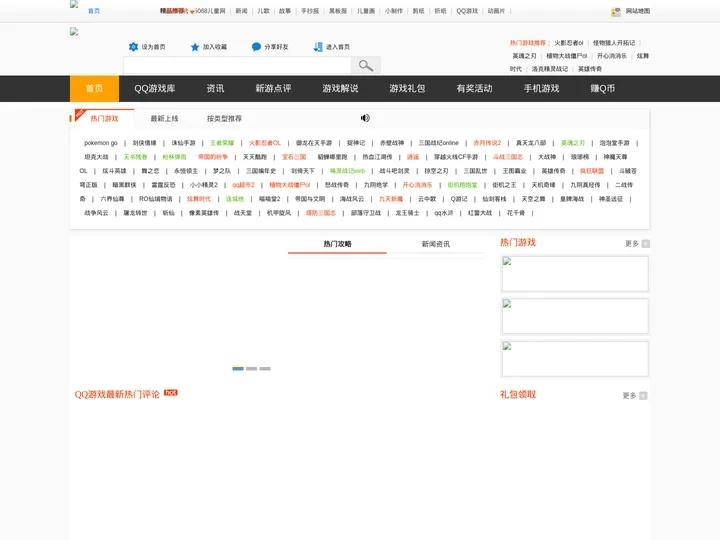Click 火影忍者ol in the recommendations
Screen dimensions: 720x540
568,43
